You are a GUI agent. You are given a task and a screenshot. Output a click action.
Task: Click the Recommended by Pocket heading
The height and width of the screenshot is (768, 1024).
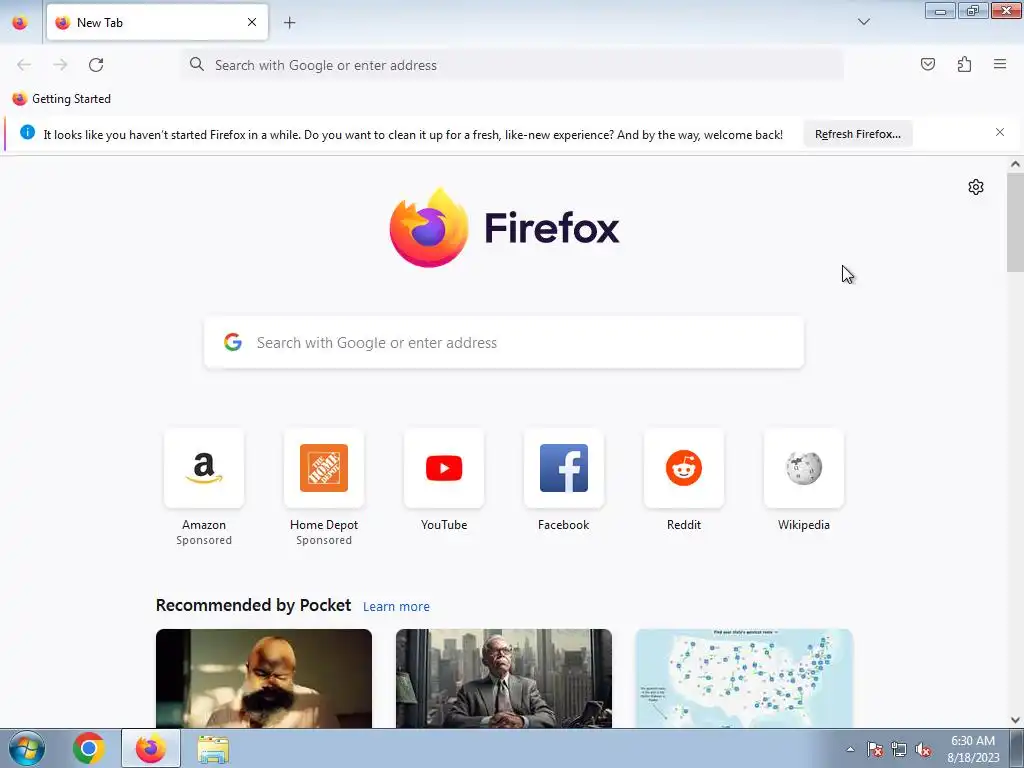253,605
